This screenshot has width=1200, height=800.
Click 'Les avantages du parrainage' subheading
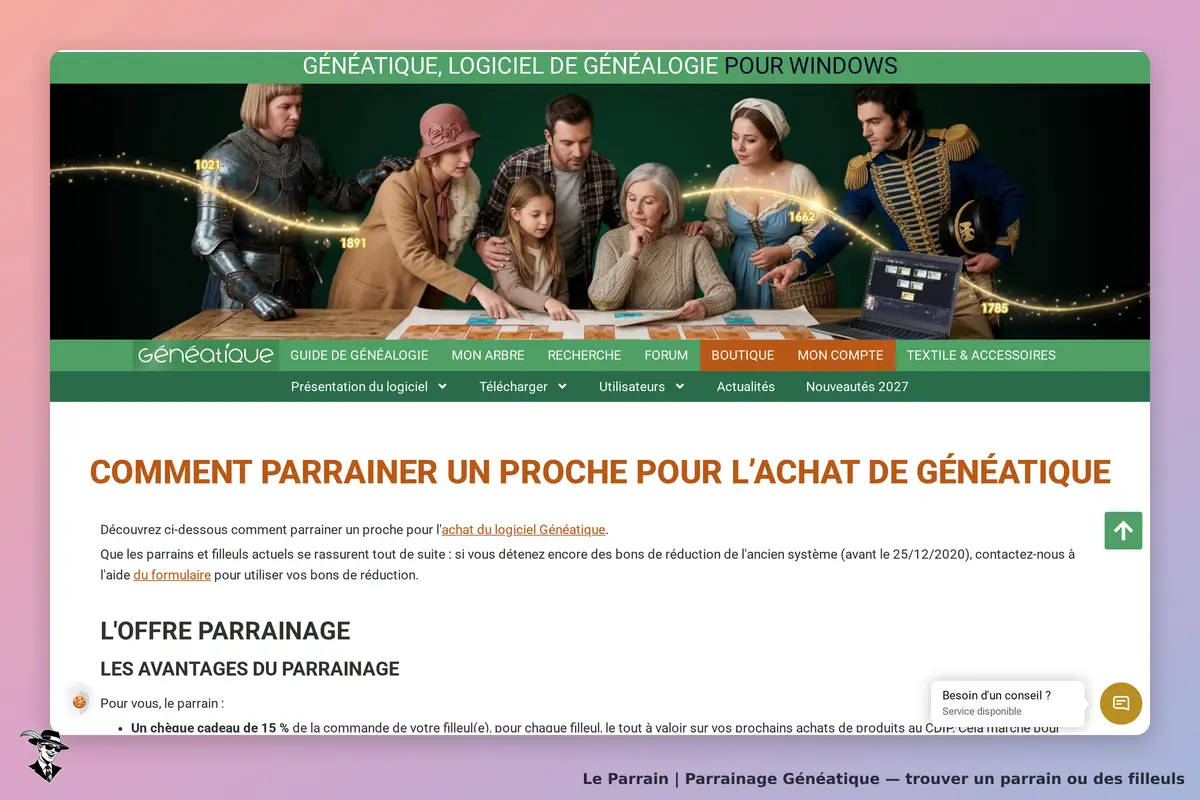250,669
